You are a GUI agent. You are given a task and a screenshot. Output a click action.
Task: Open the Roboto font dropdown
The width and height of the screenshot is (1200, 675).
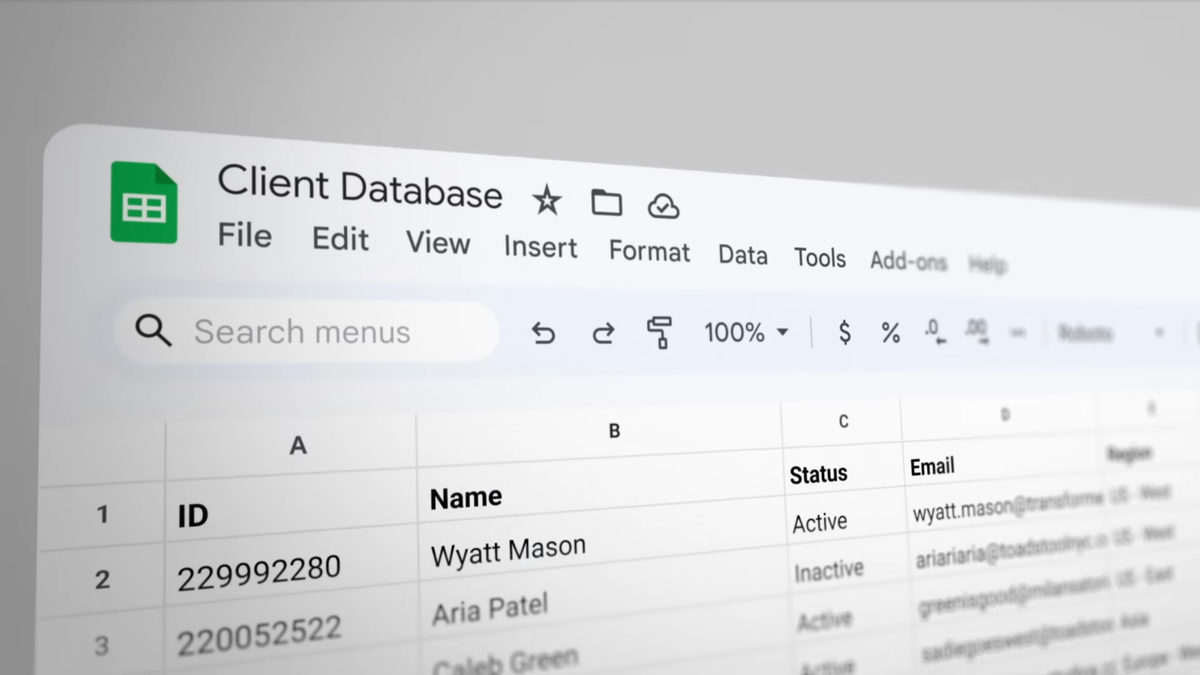[x=1110, y=333]
